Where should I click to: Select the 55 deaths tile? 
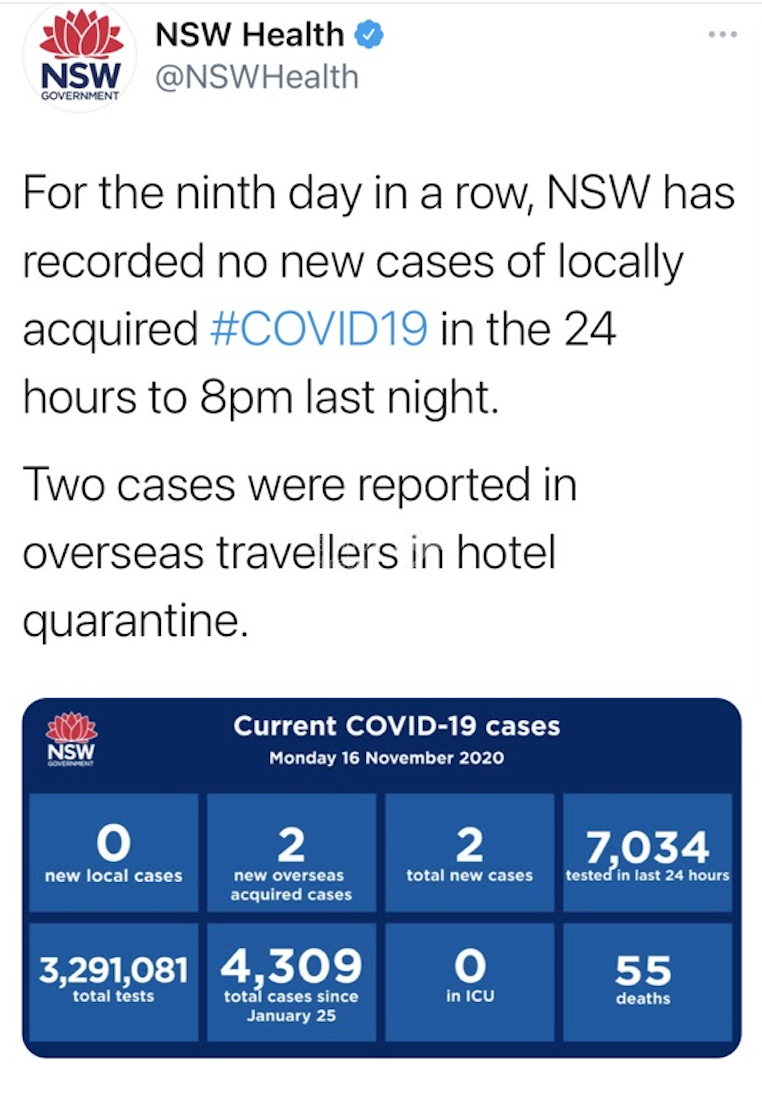pyautogui.click(x=647, y=982)
